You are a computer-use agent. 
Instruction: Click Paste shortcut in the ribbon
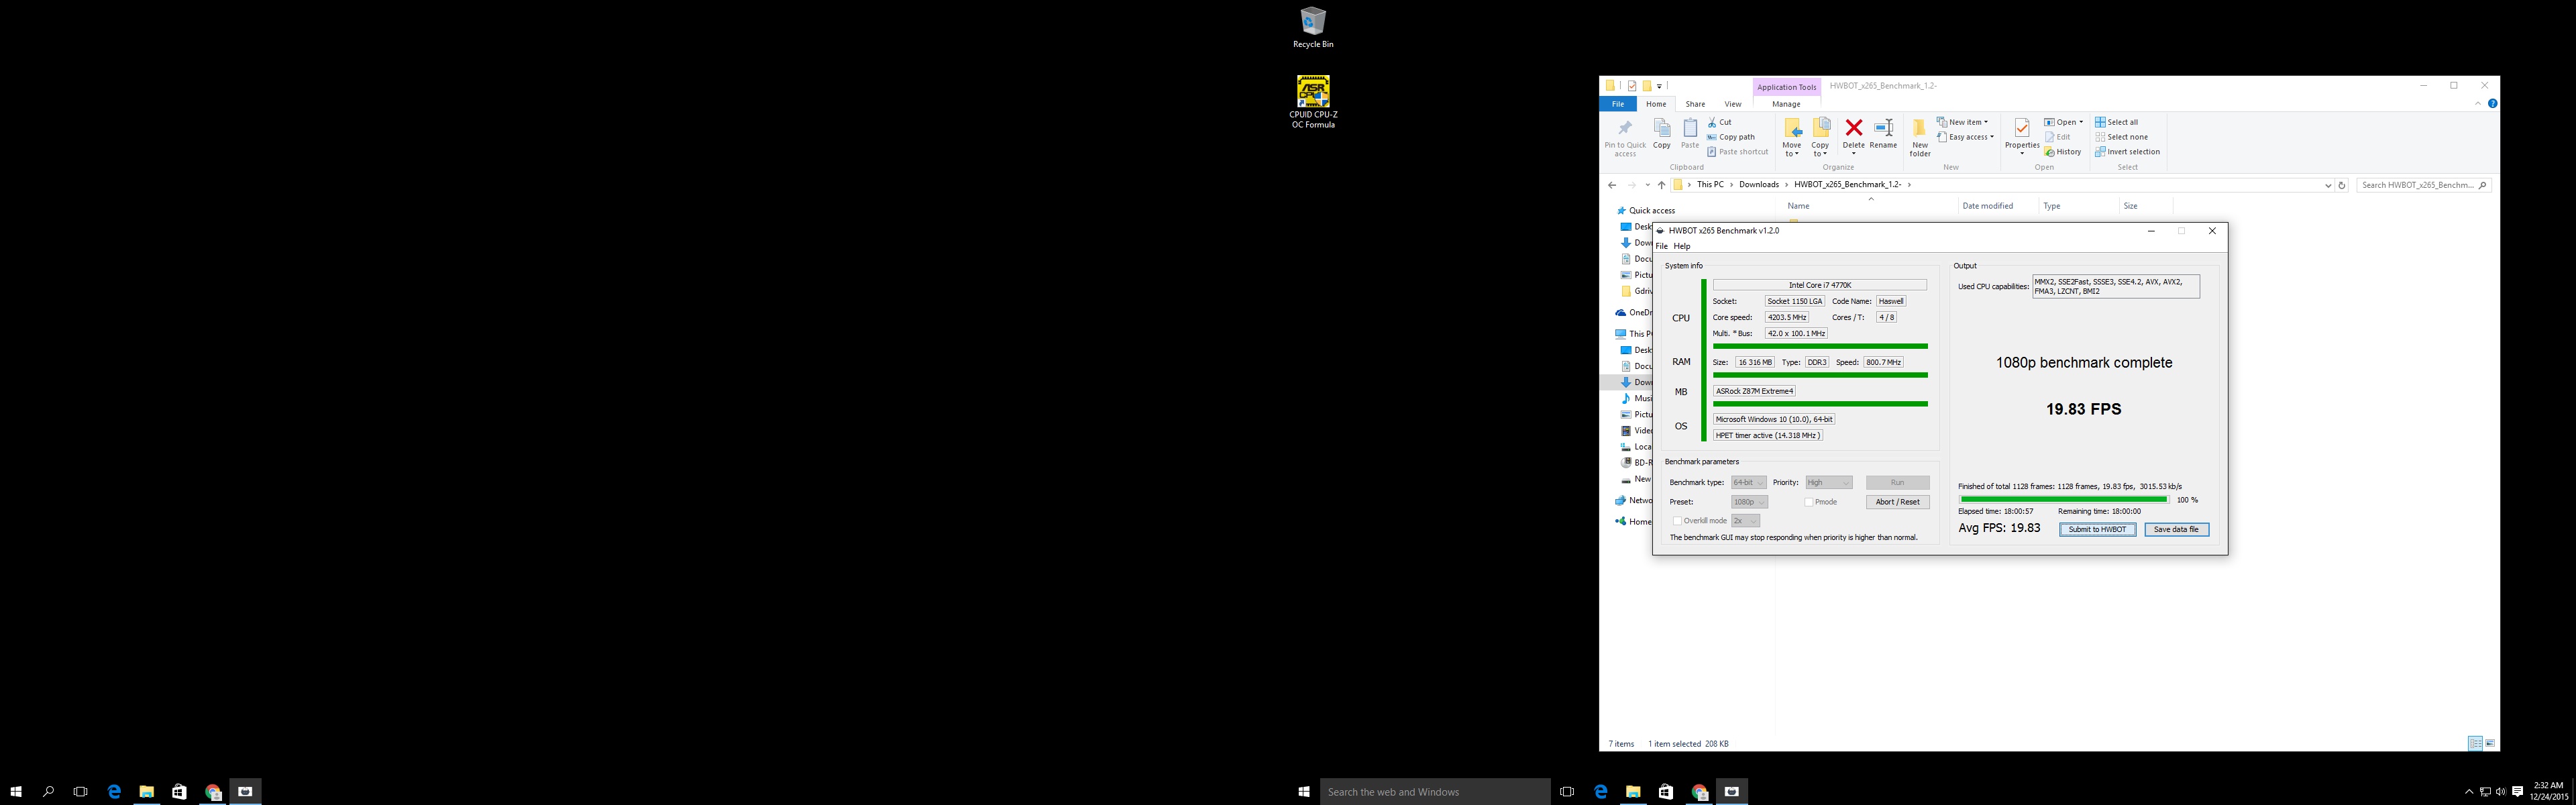tap(1737, 152)
